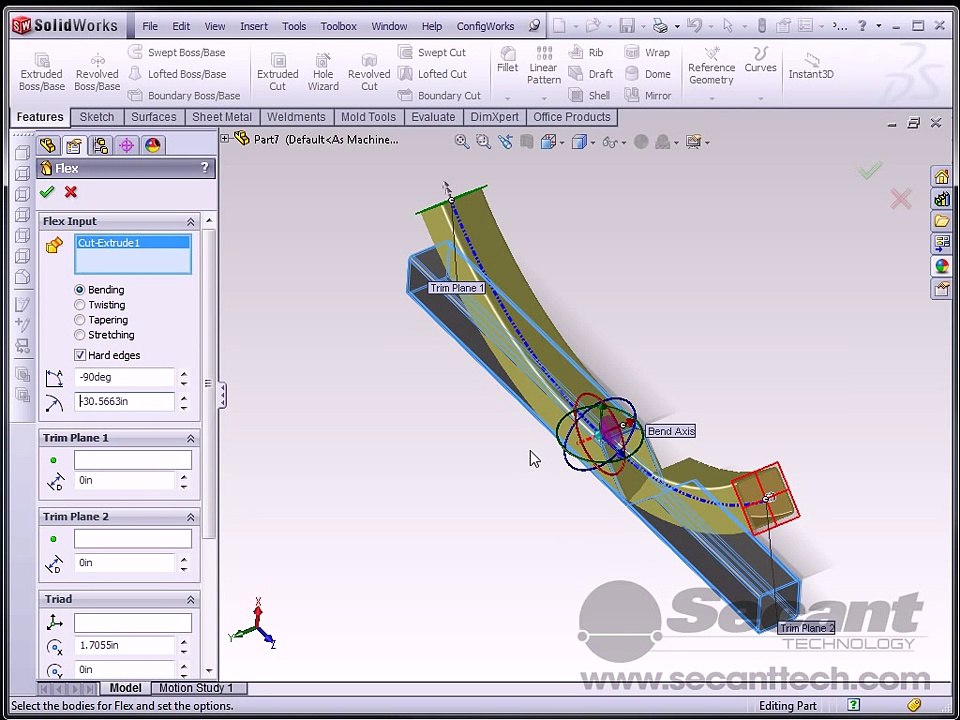Screen dimensions: 960x720
Task: Choose Lofted Boss/Base tool
Action: [177, 74]
